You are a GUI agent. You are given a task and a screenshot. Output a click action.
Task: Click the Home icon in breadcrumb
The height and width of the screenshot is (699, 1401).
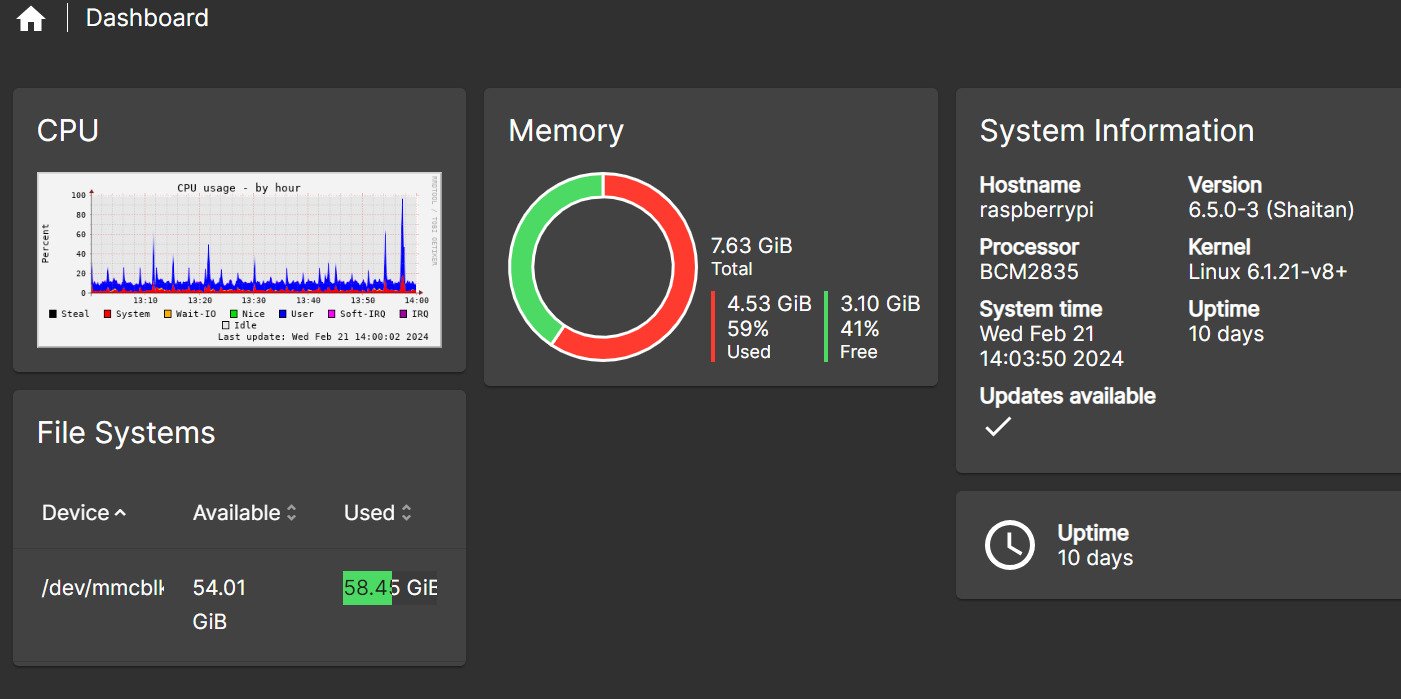coord(31,18)
